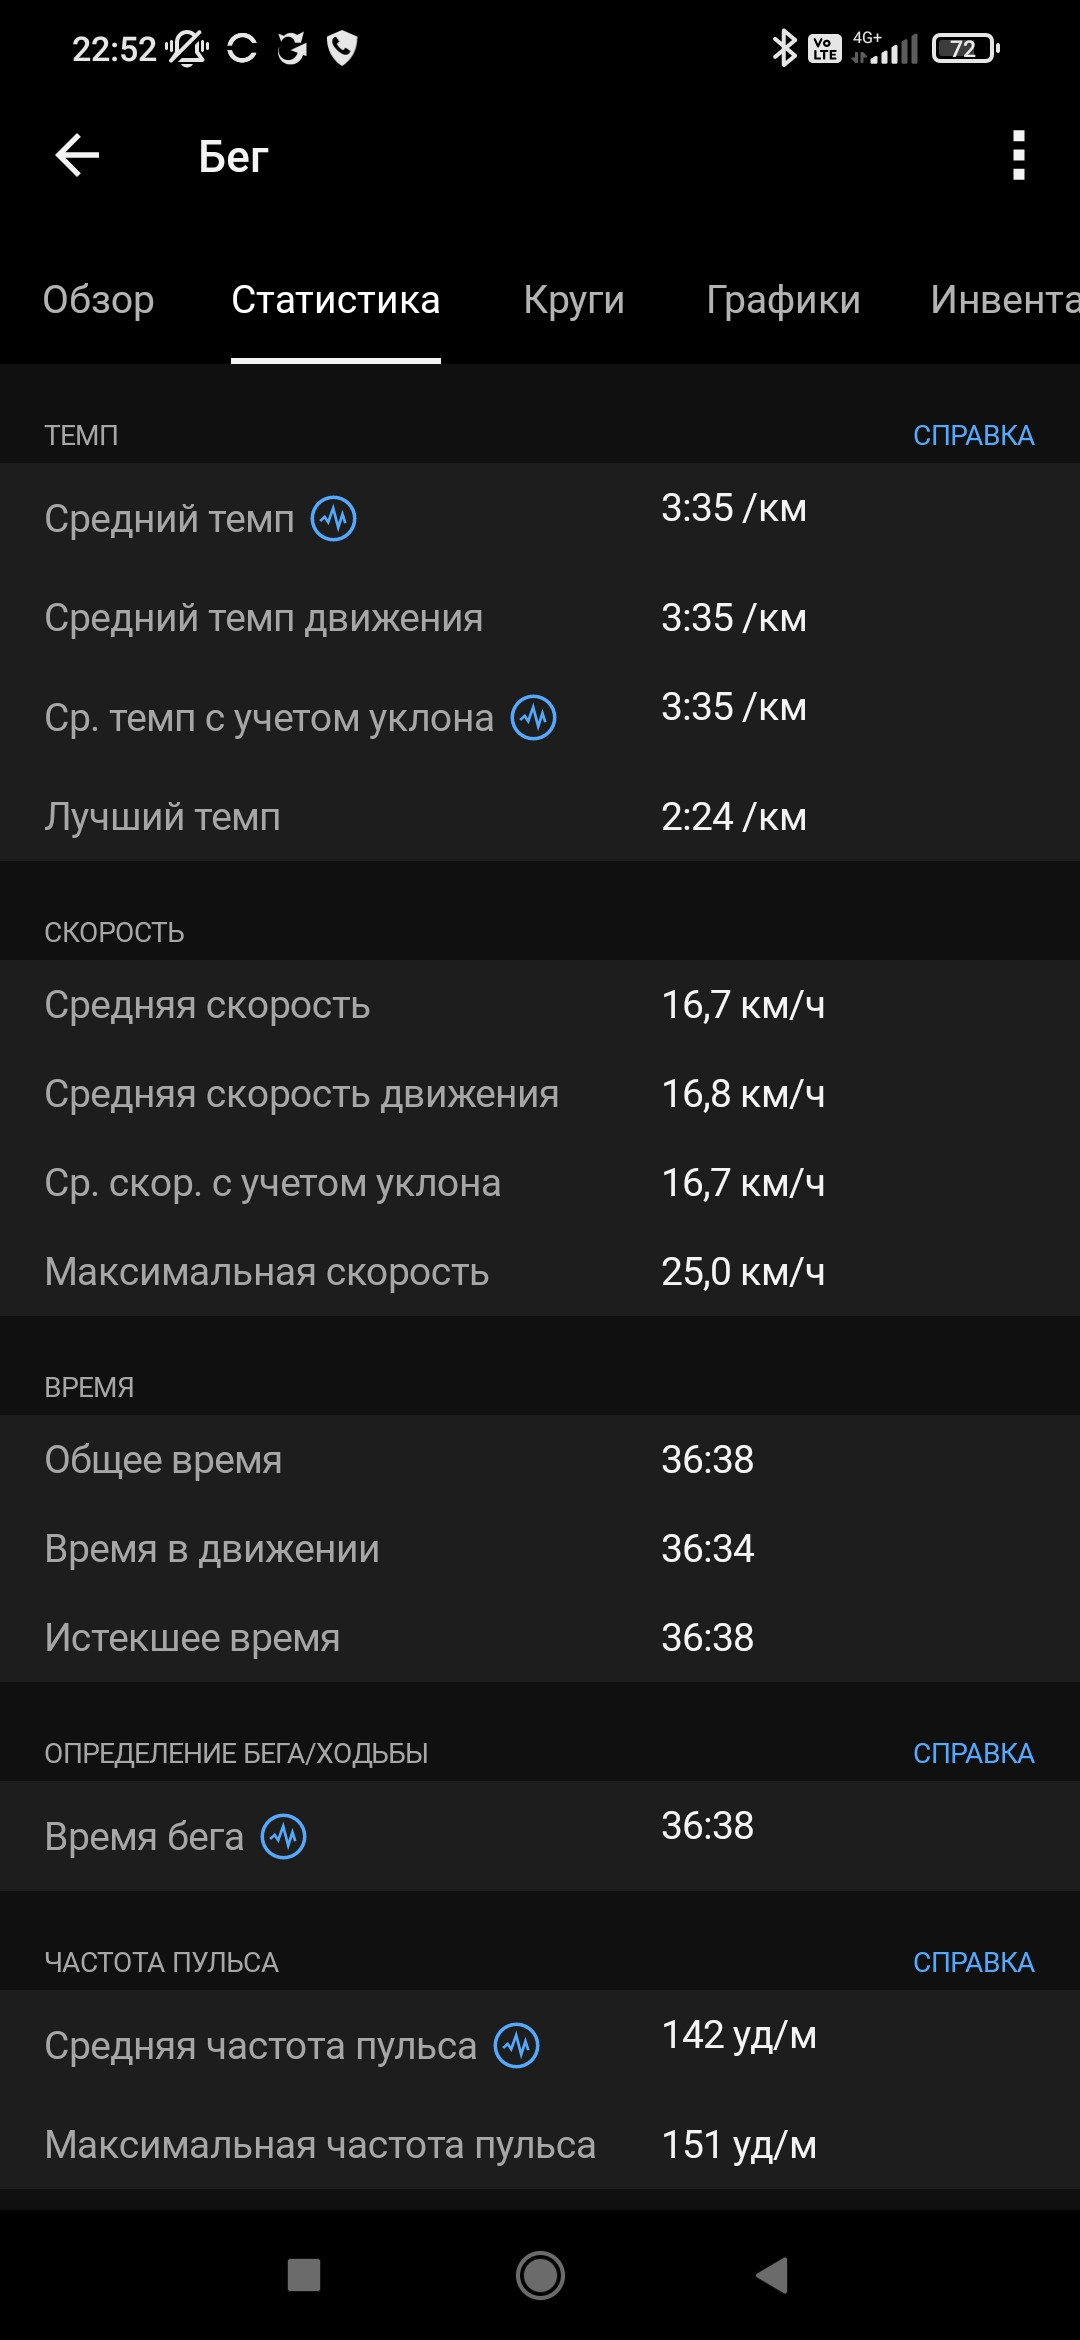Tap the pulse icon beside Ср. темп с учетом уклона
Screen dimensions: 1080x2340
point(534,718)
